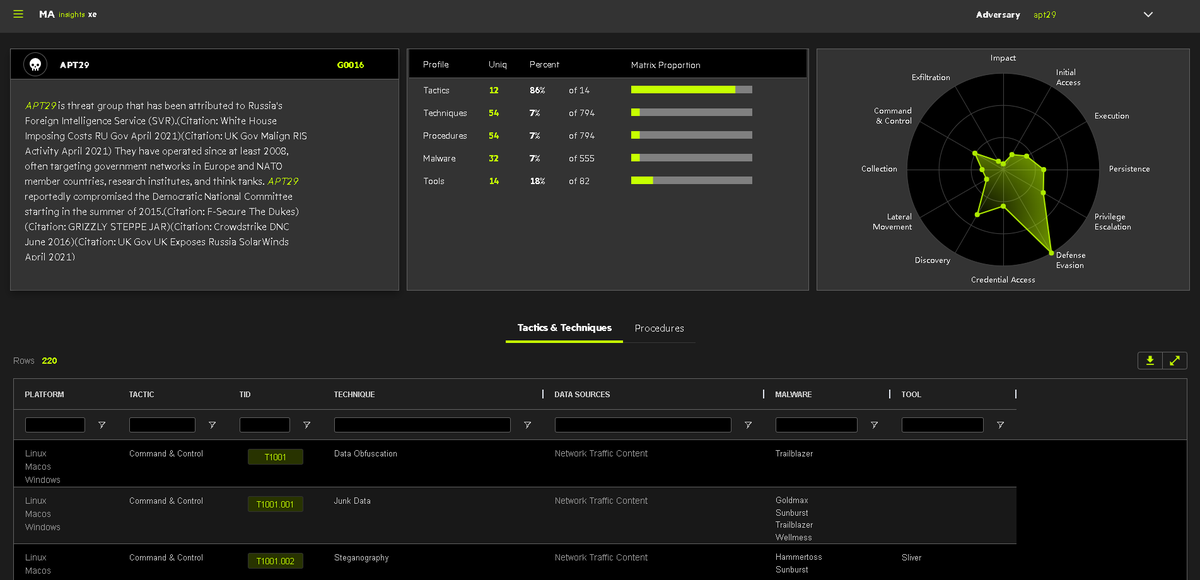The width and height of the screenshot is (1200, 580).
Task: Open technique T1001 badge
Action: click(x=275, y=457)
